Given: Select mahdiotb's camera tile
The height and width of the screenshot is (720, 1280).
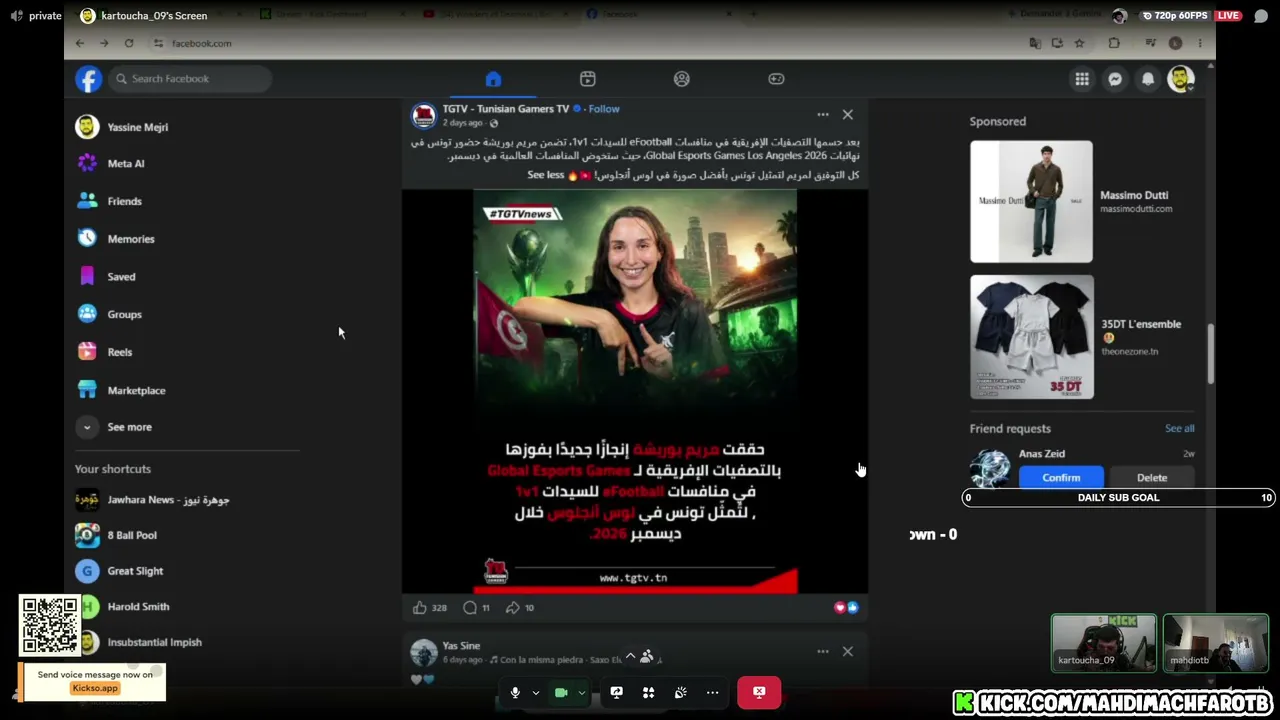Looking at the screenshot, I should [1216, 641].
